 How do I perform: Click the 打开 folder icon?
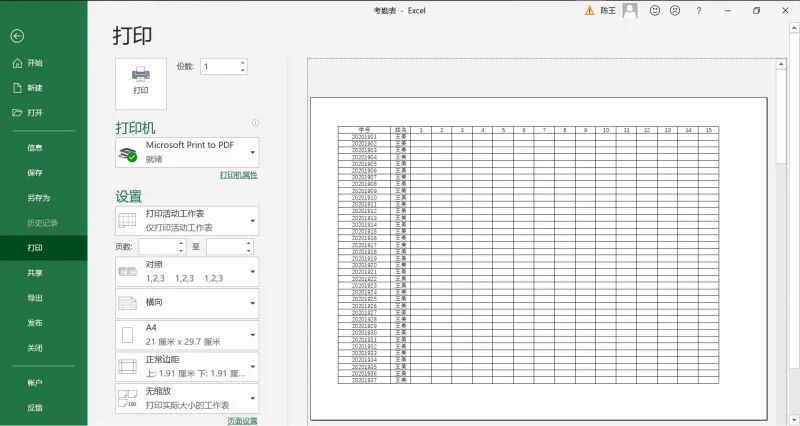(17, 113)
